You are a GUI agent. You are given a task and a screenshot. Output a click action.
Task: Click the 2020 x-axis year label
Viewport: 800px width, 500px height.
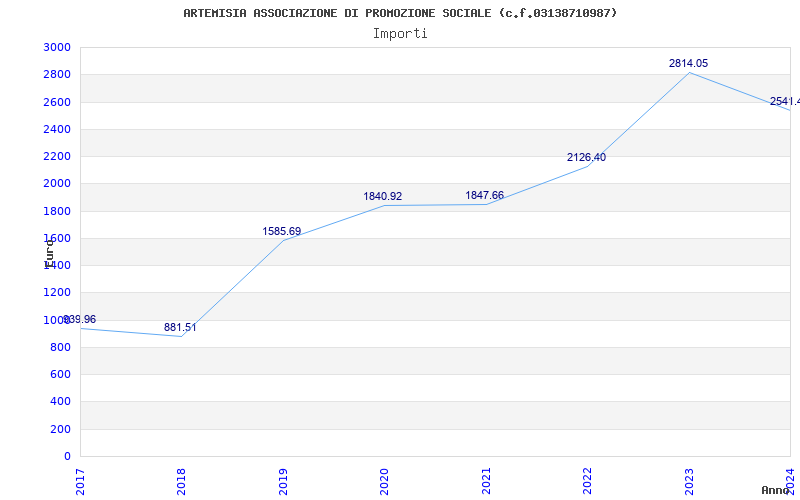coord(384,481)
